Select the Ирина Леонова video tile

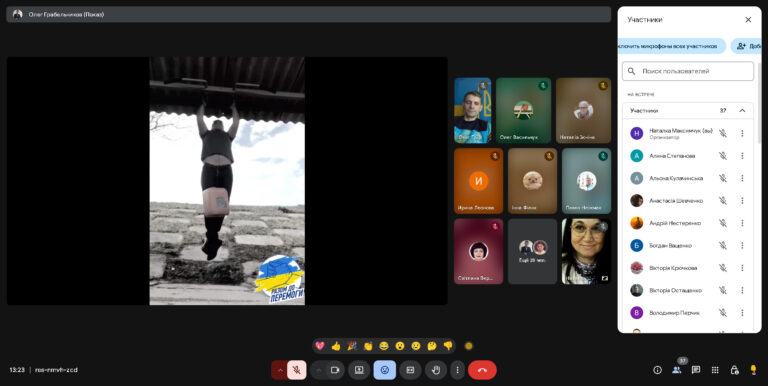tap(478, 181)
